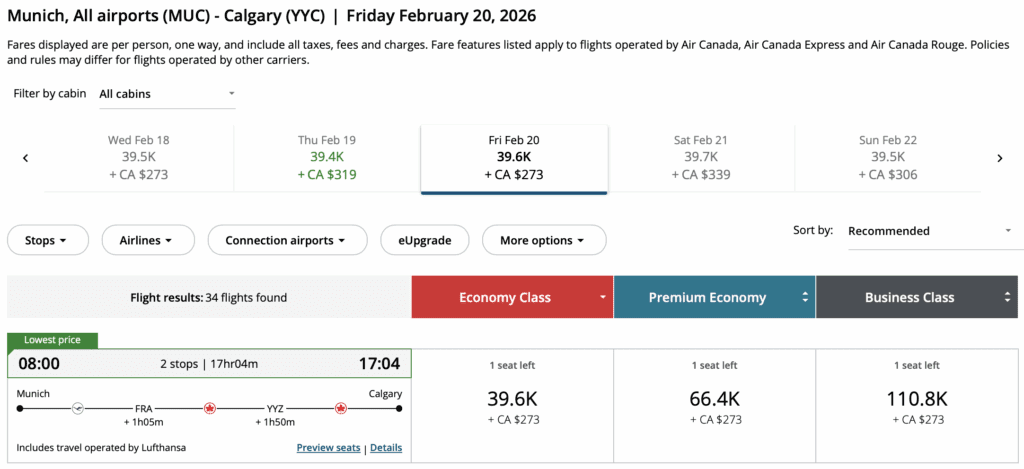
Task: Select the Thu Feb 19 date tab
Action: [327, 158]
